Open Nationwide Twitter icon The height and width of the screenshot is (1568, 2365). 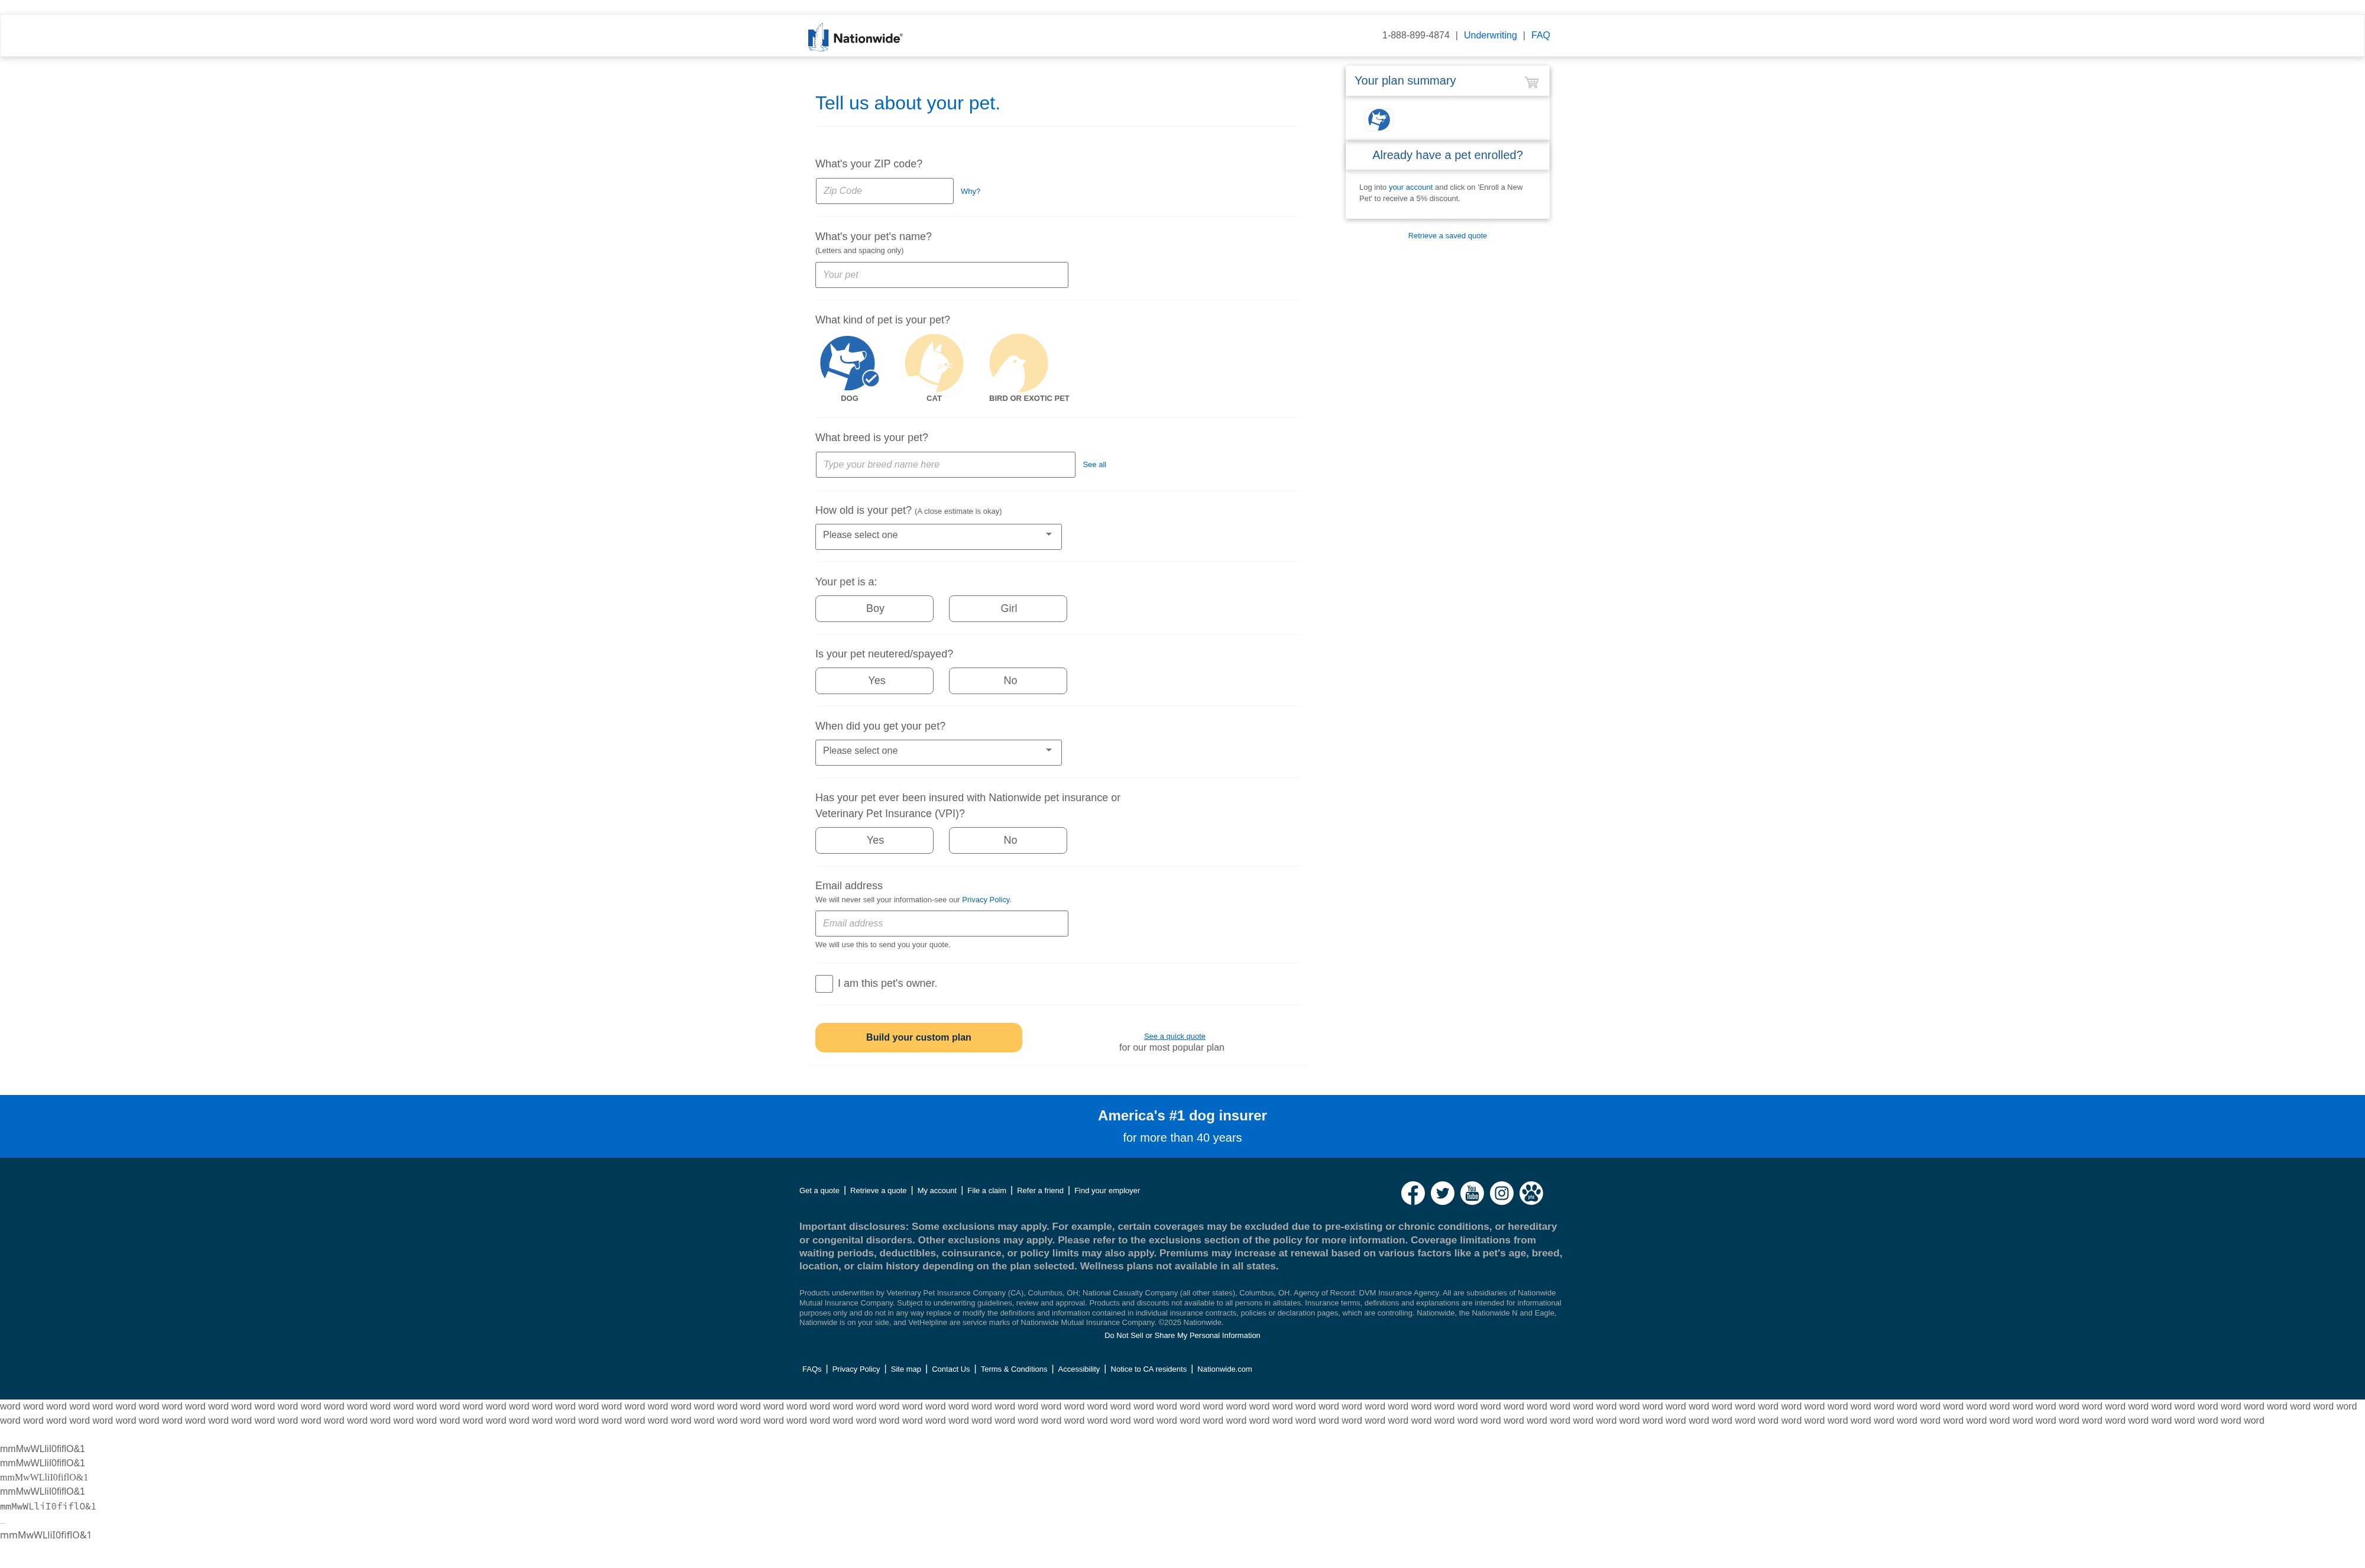[x=1442, y=1193]
